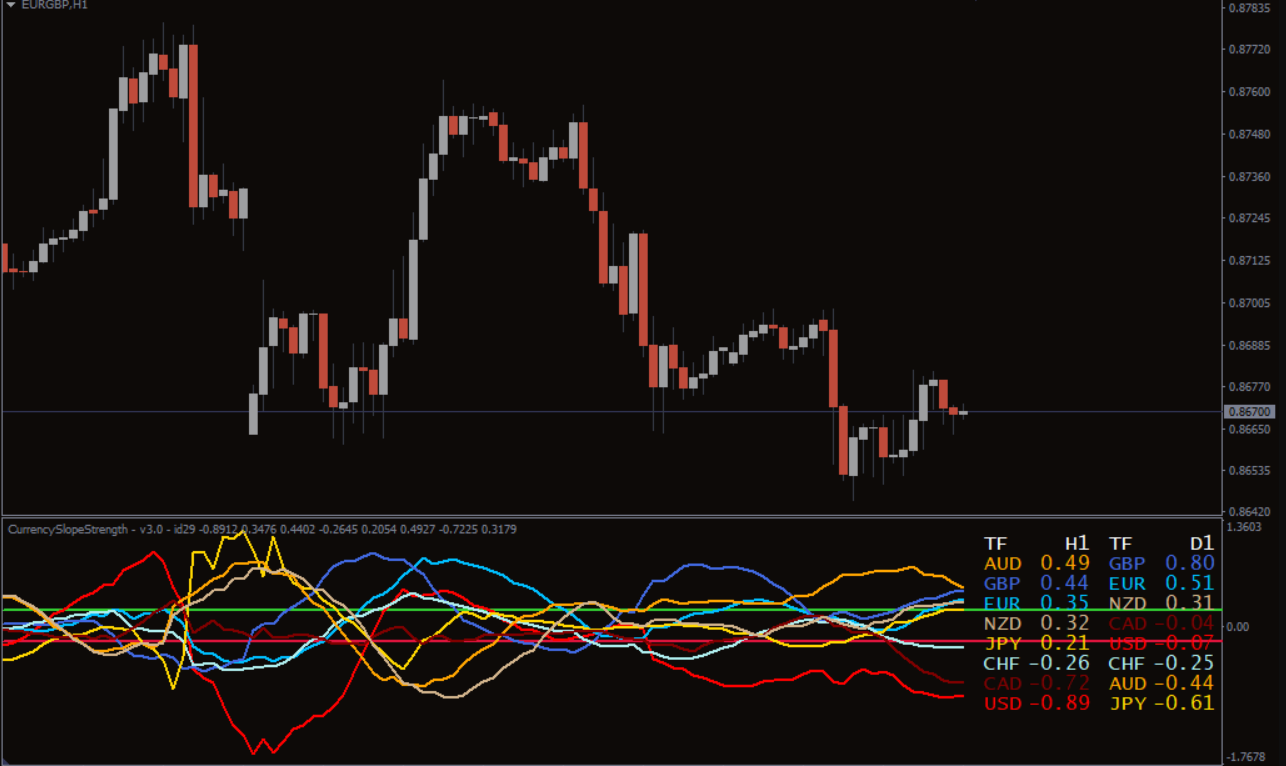Viewport: 1286px width, 766px height.
Task: Click the D1 timeframe header in the strength table
Action: [x=1202, y=544]
